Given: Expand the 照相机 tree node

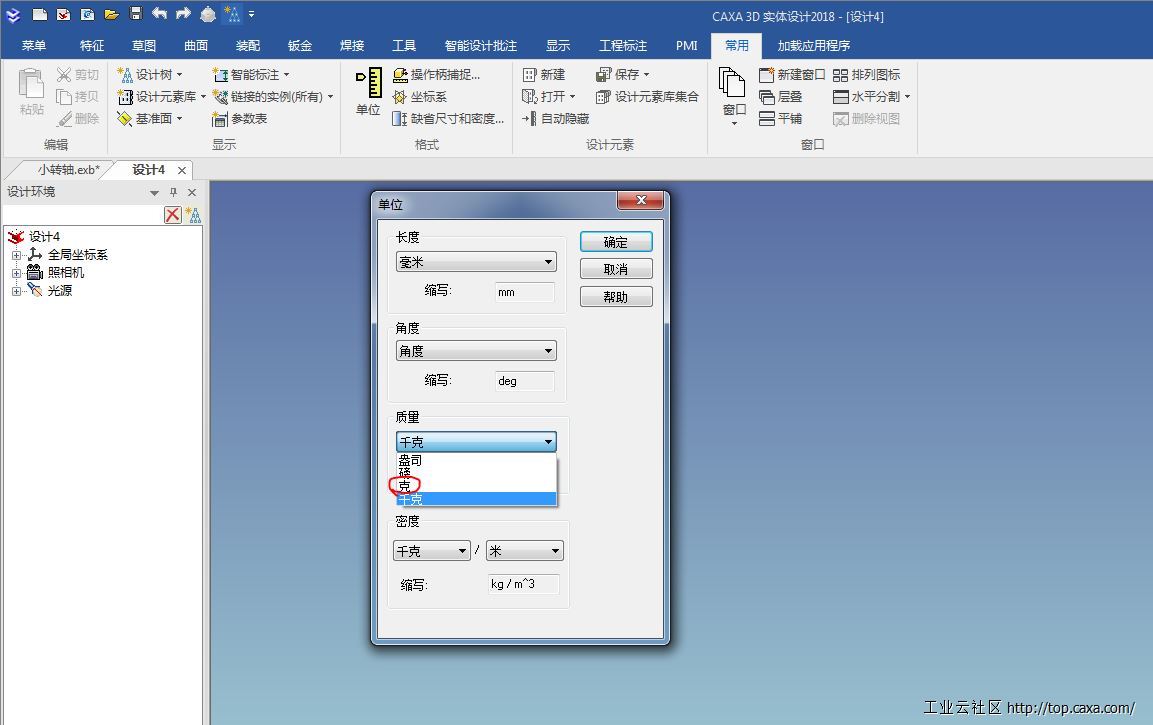Looking at the screenshot, I should tap(16, 273).
